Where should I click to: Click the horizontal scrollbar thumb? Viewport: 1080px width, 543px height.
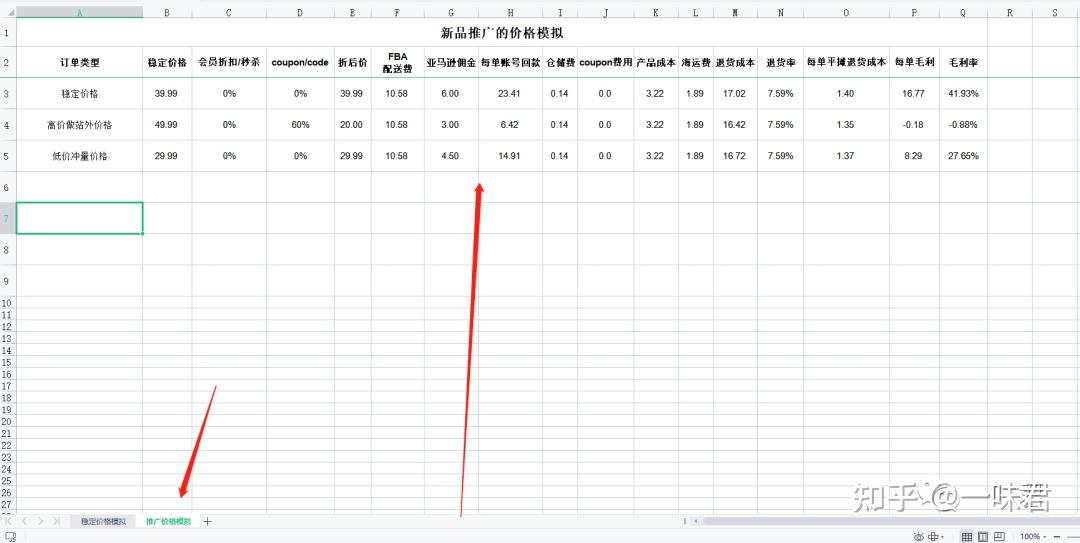891,521
